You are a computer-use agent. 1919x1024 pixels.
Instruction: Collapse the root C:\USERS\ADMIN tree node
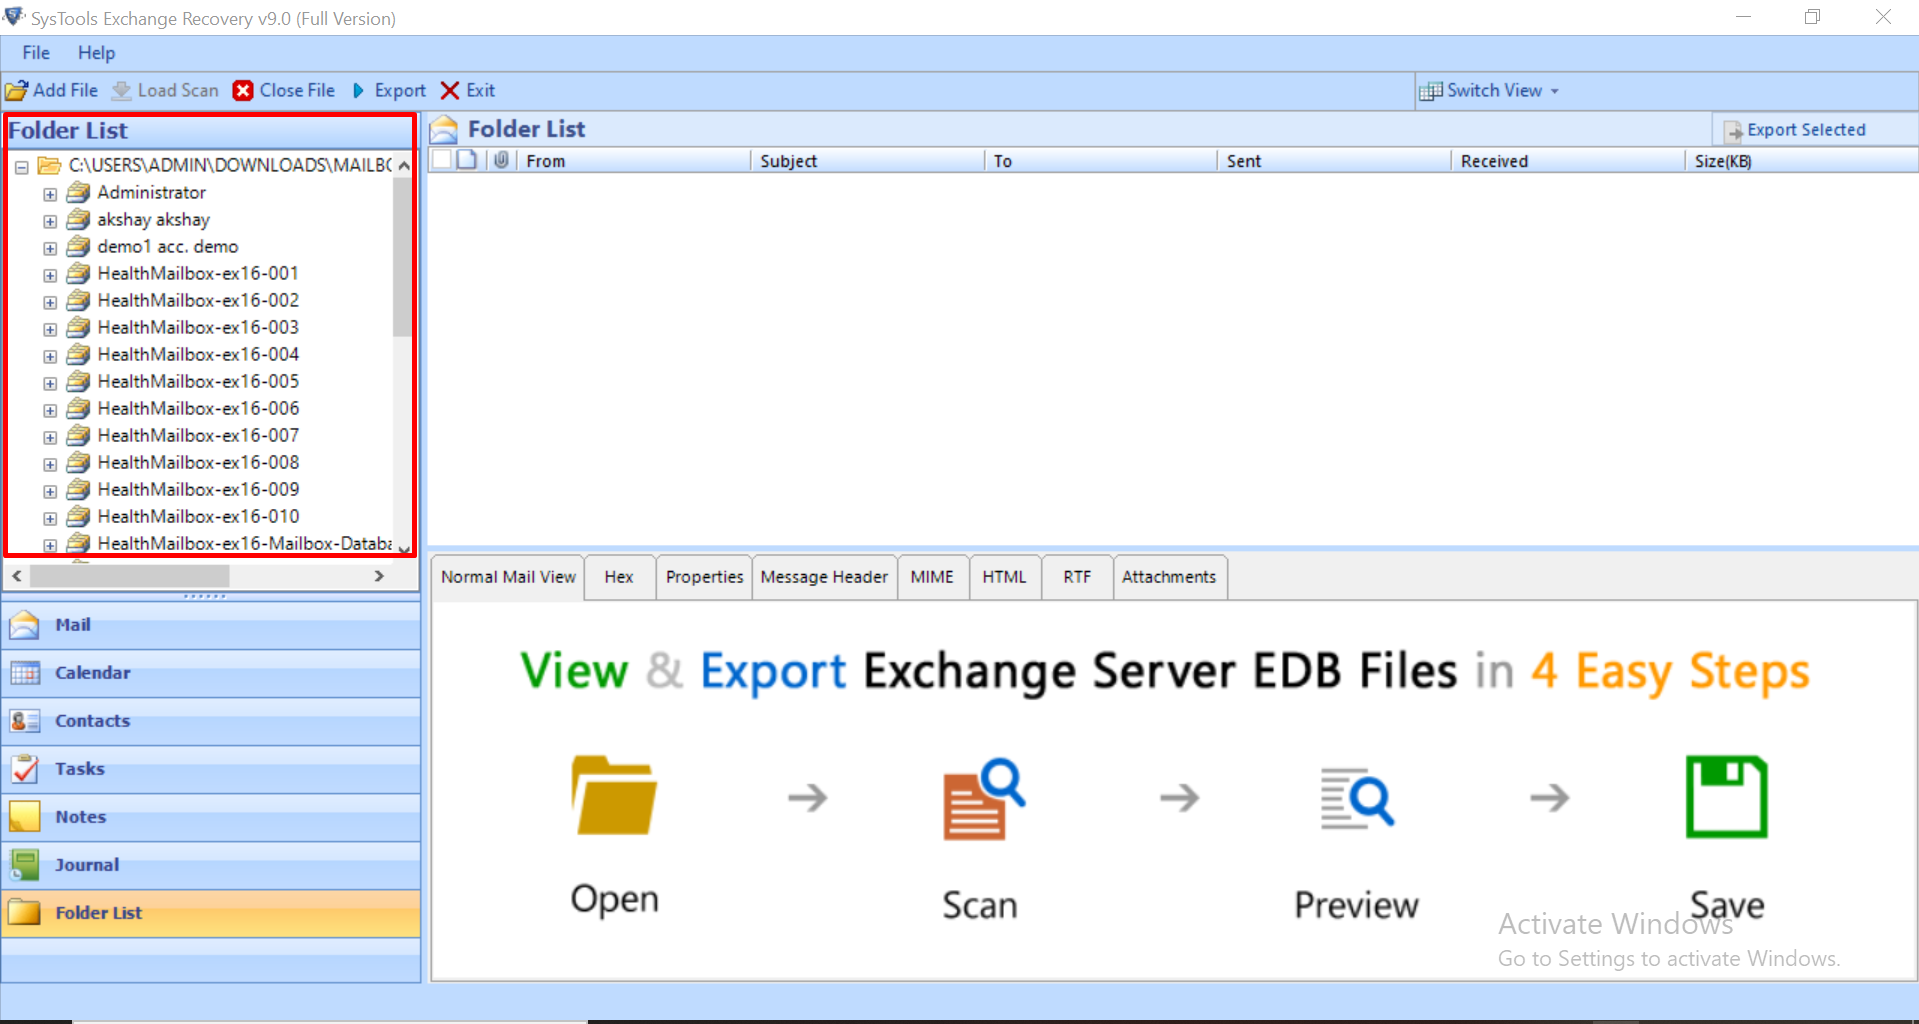pos(21,167)
